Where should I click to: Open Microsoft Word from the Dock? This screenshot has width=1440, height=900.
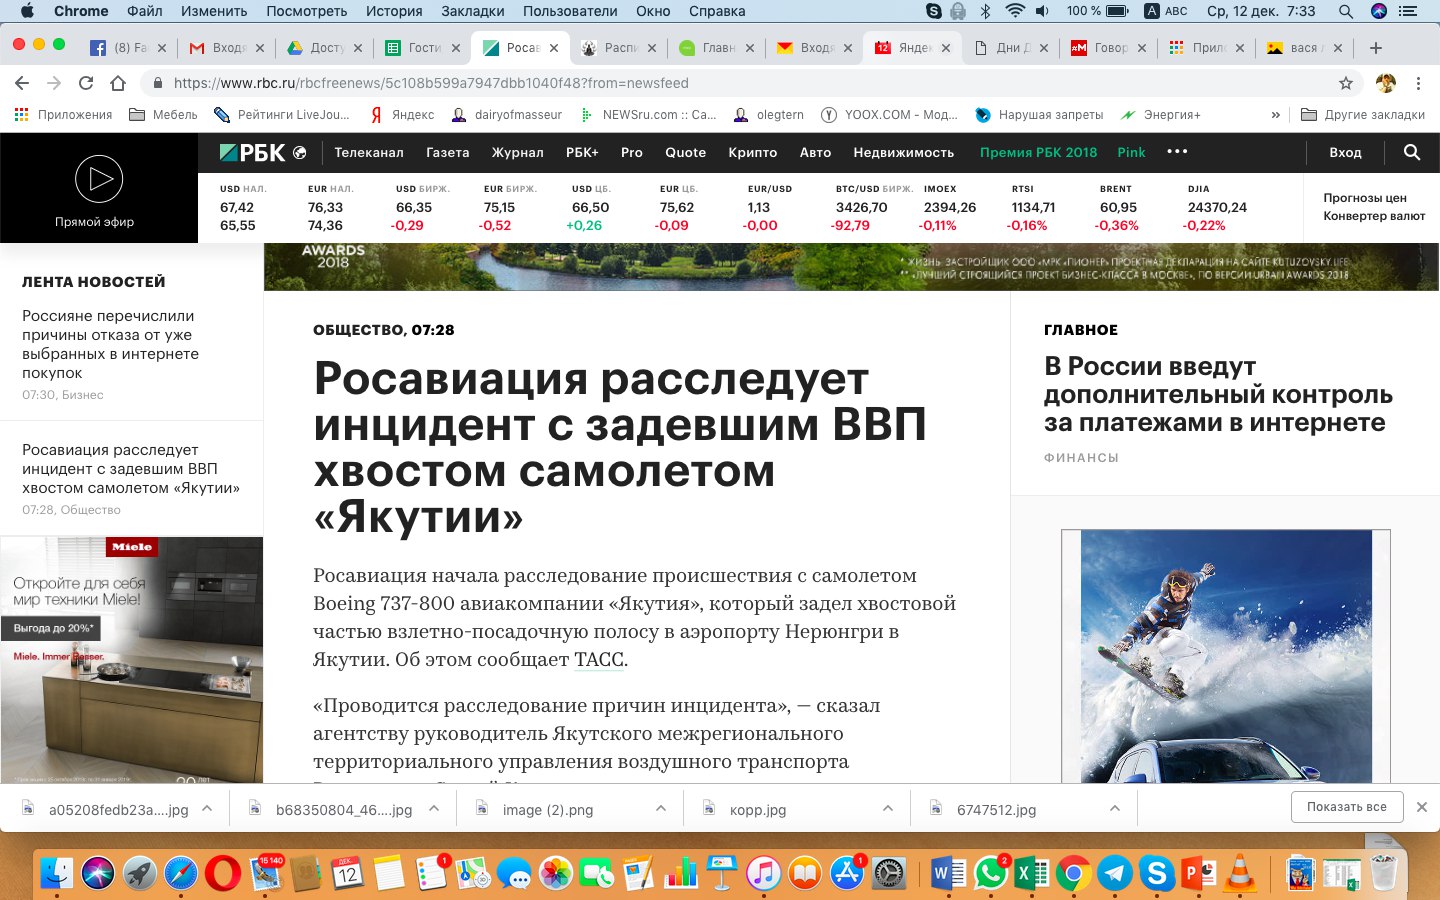[947, 873]
